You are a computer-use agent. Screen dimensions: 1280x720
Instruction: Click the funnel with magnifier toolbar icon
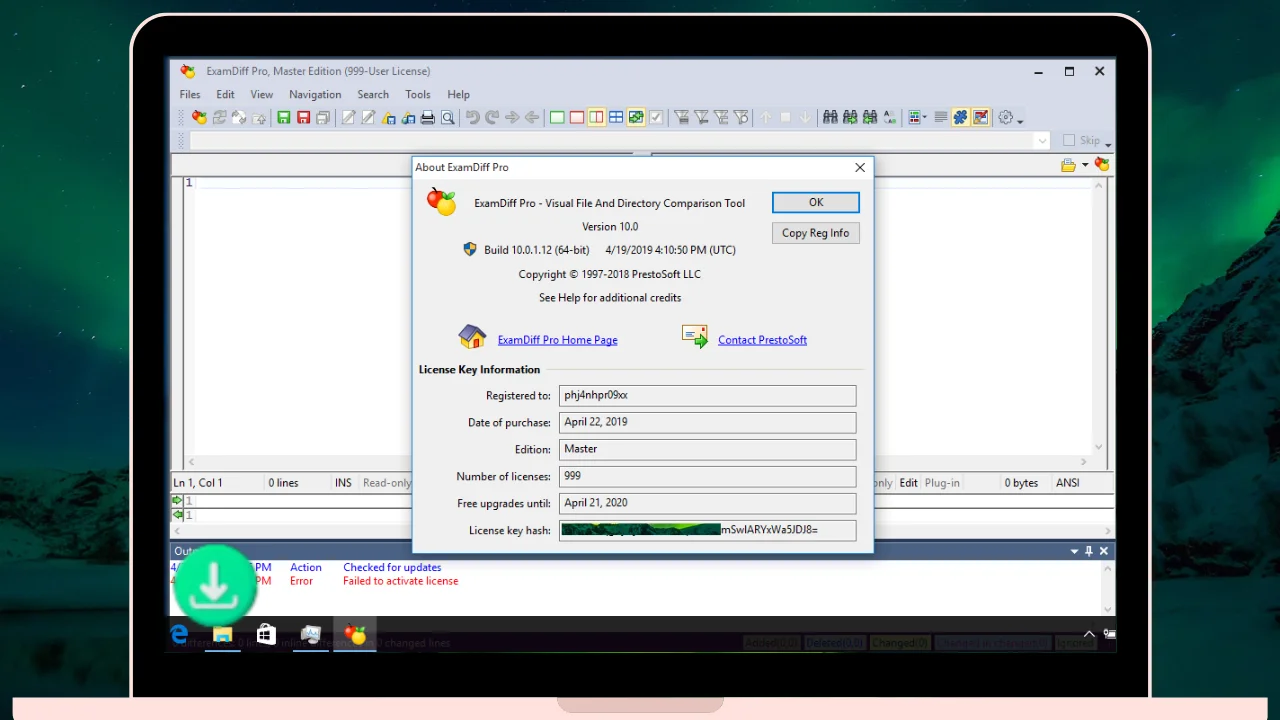[x=741, y=118]
